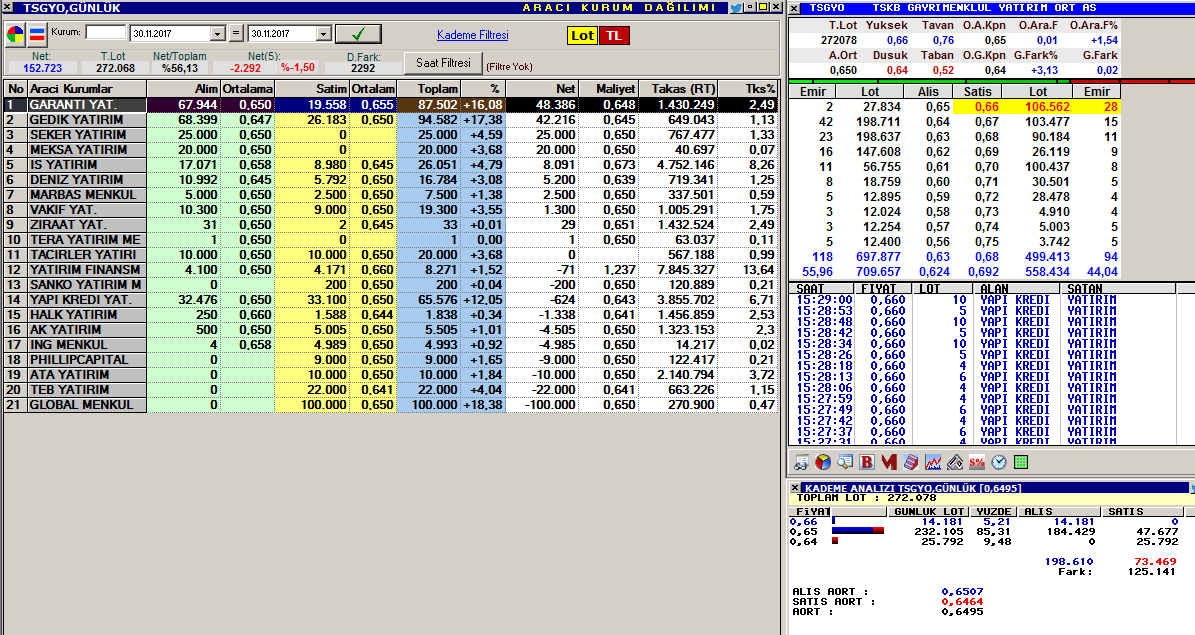
Task: Sort by the Alim column header
Action: (x=184, y=88)
